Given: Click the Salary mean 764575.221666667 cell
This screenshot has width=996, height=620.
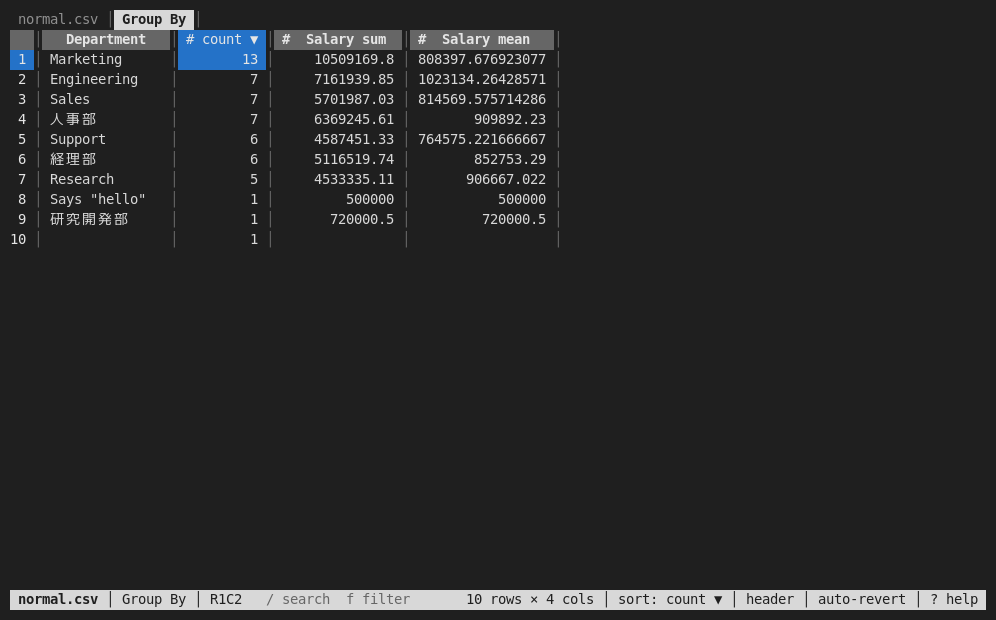Looking at the screenshot, I should tap(482, 140).
